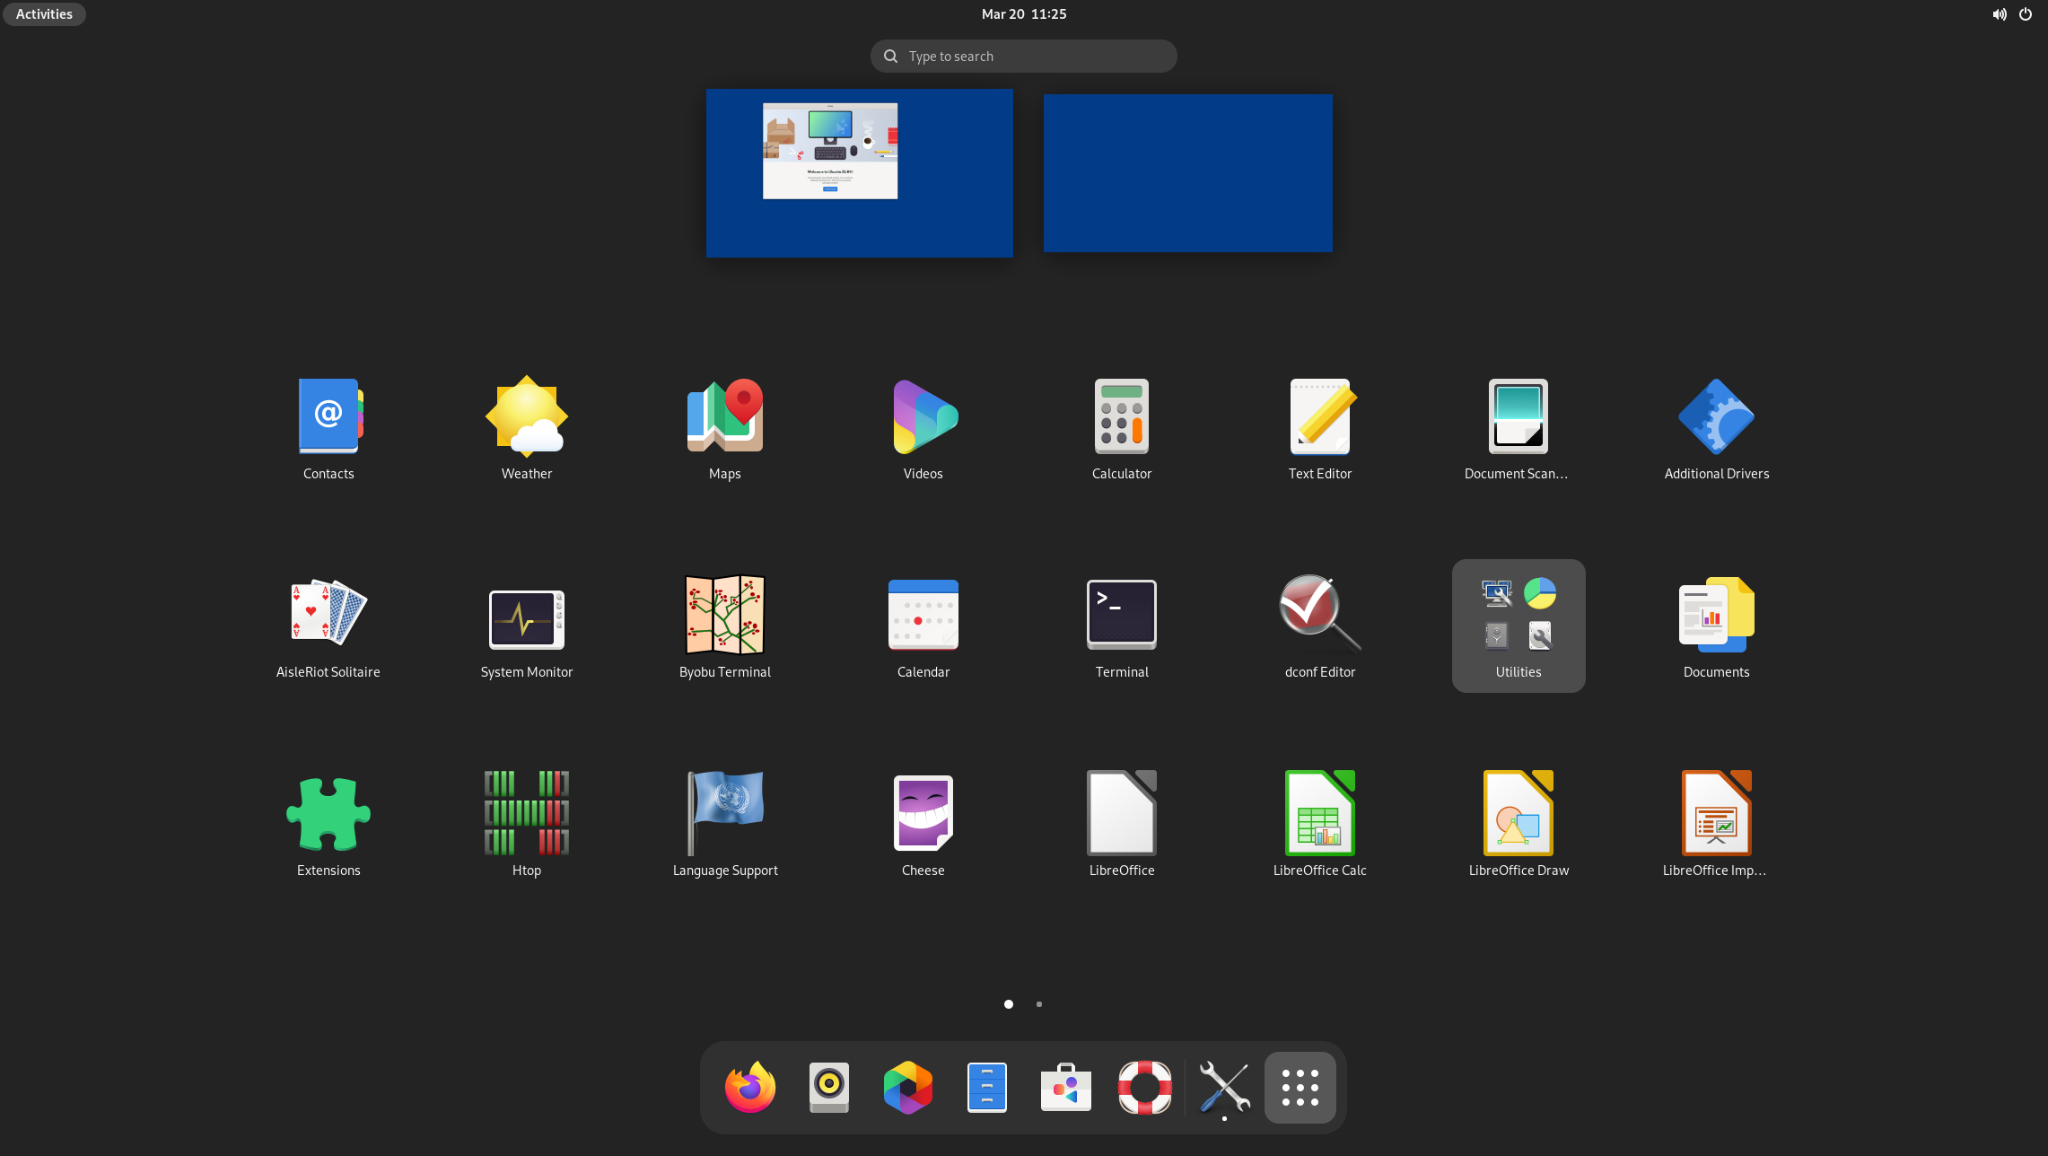Open the app grid button
Viewport: 2048px width, 1156px height.
pos(1298,1087)
